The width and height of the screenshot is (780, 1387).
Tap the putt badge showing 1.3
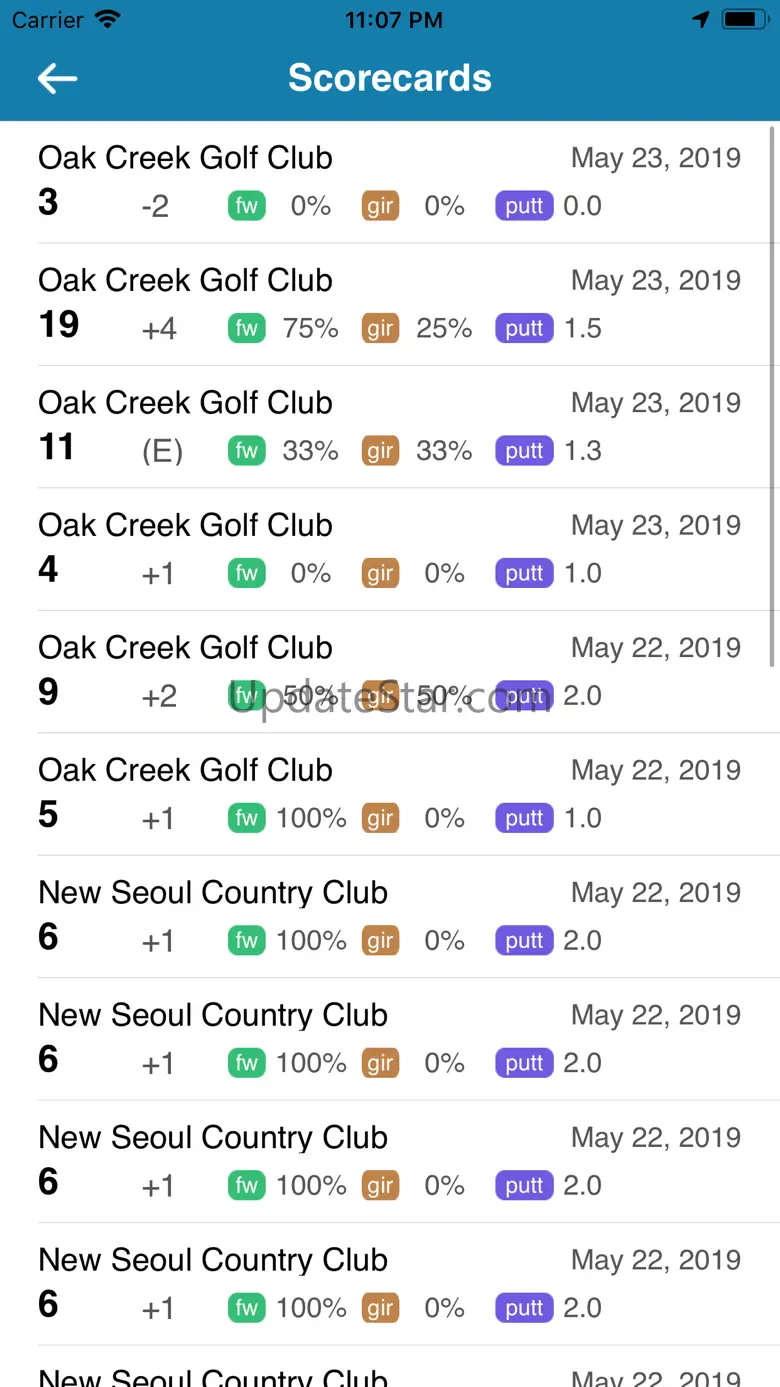click(524, 451)
